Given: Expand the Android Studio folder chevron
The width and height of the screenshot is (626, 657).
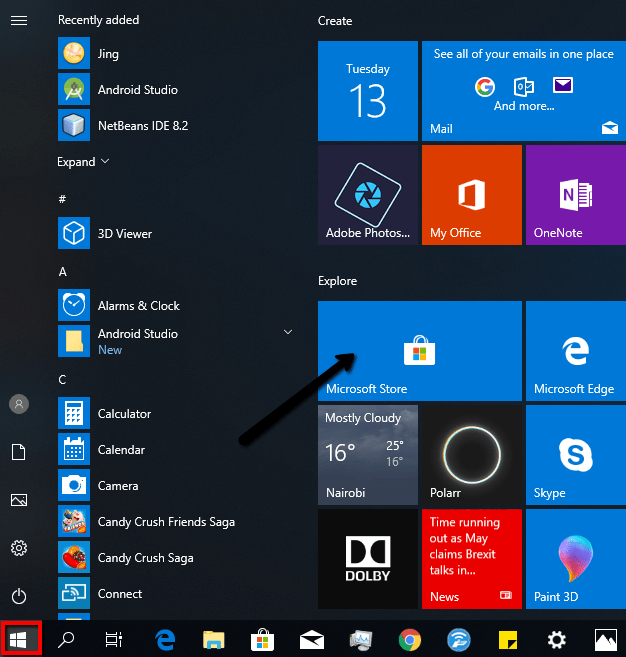Looking at the screenshot, I should [288, 332].
